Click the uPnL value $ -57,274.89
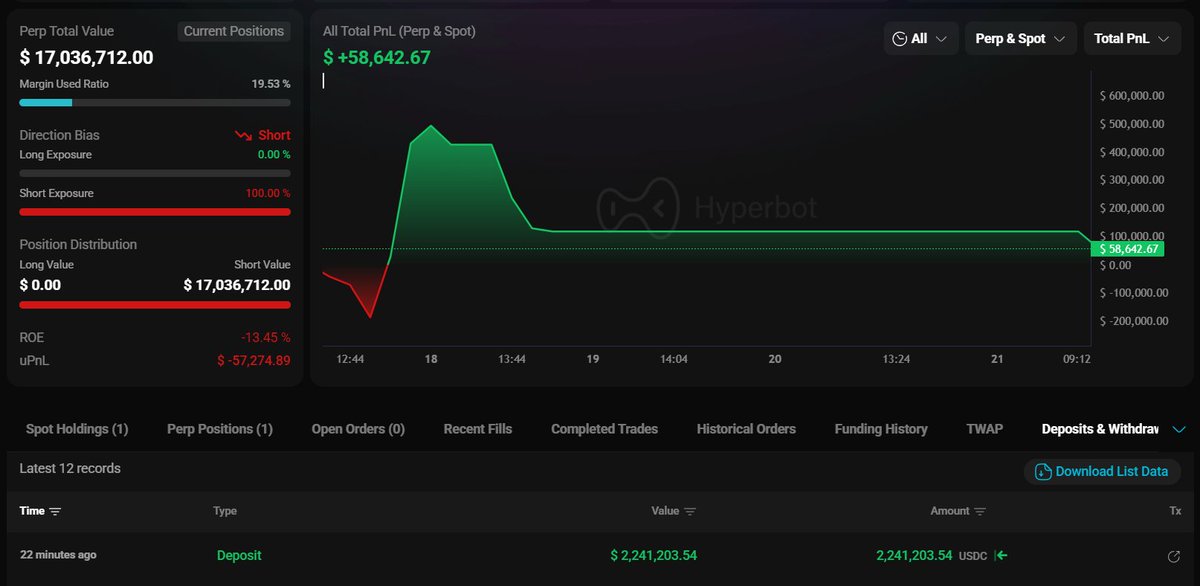The image size is (1200, 586). 254,360
